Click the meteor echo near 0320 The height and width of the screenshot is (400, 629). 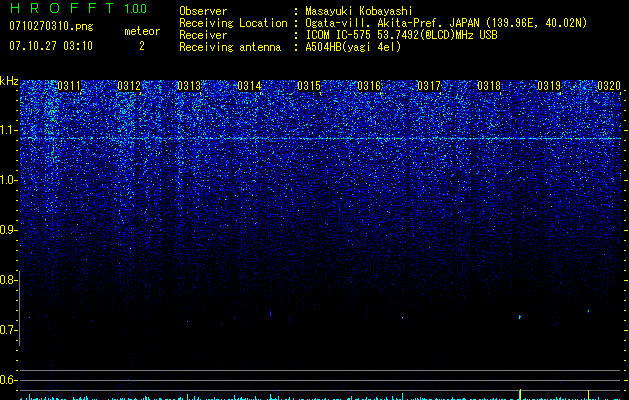click(x=588, y=311)
